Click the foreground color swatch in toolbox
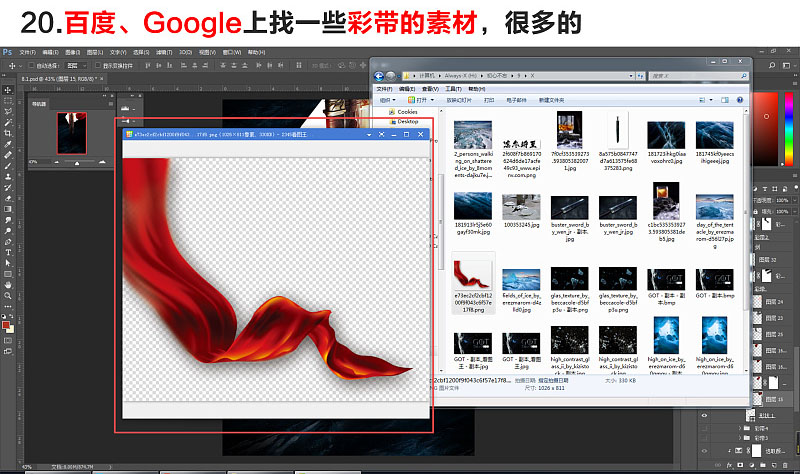 point(6,325)
